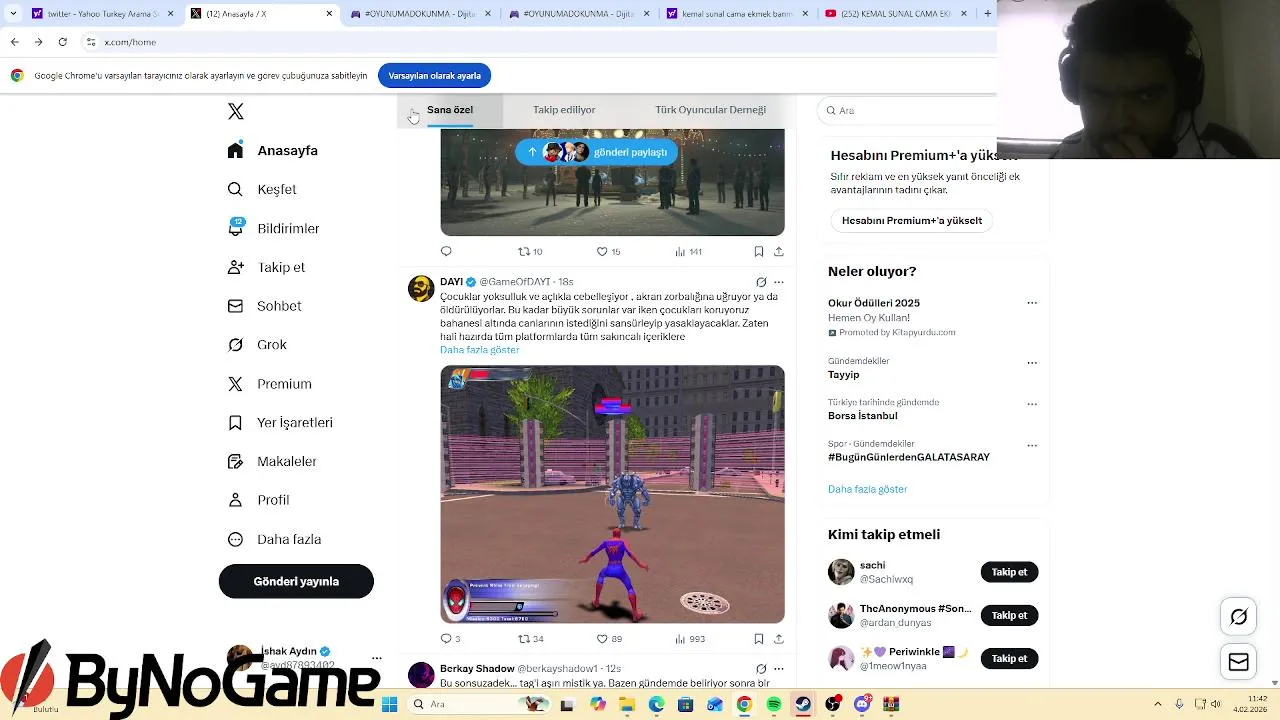Open Sohbet messages

(264, 306)
